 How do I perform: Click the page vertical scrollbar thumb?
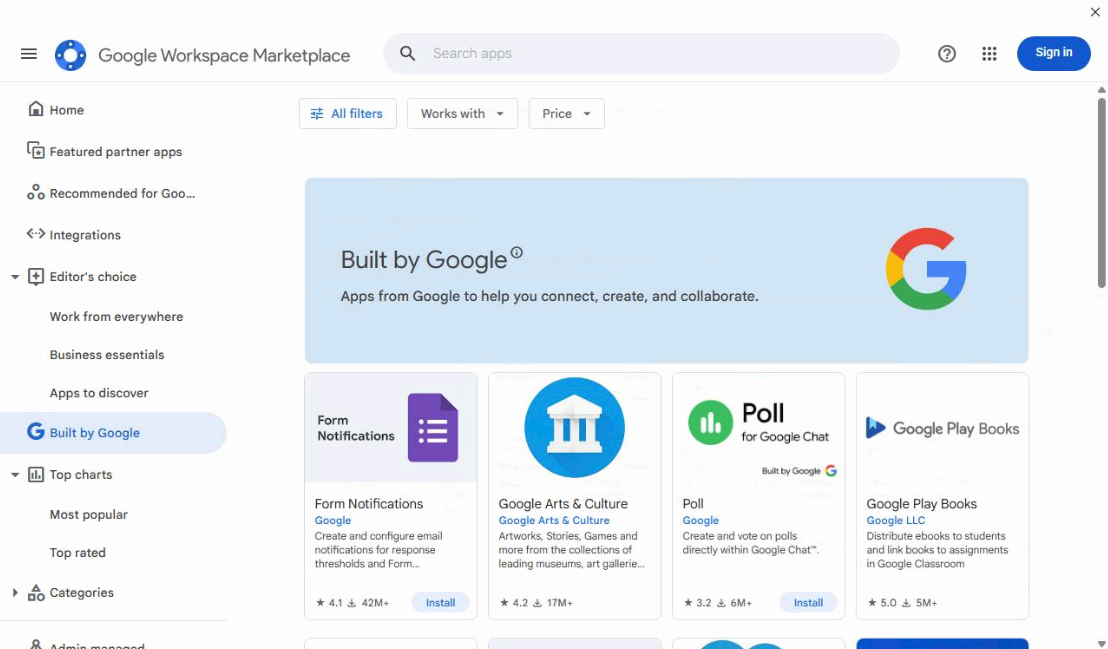1101,192
